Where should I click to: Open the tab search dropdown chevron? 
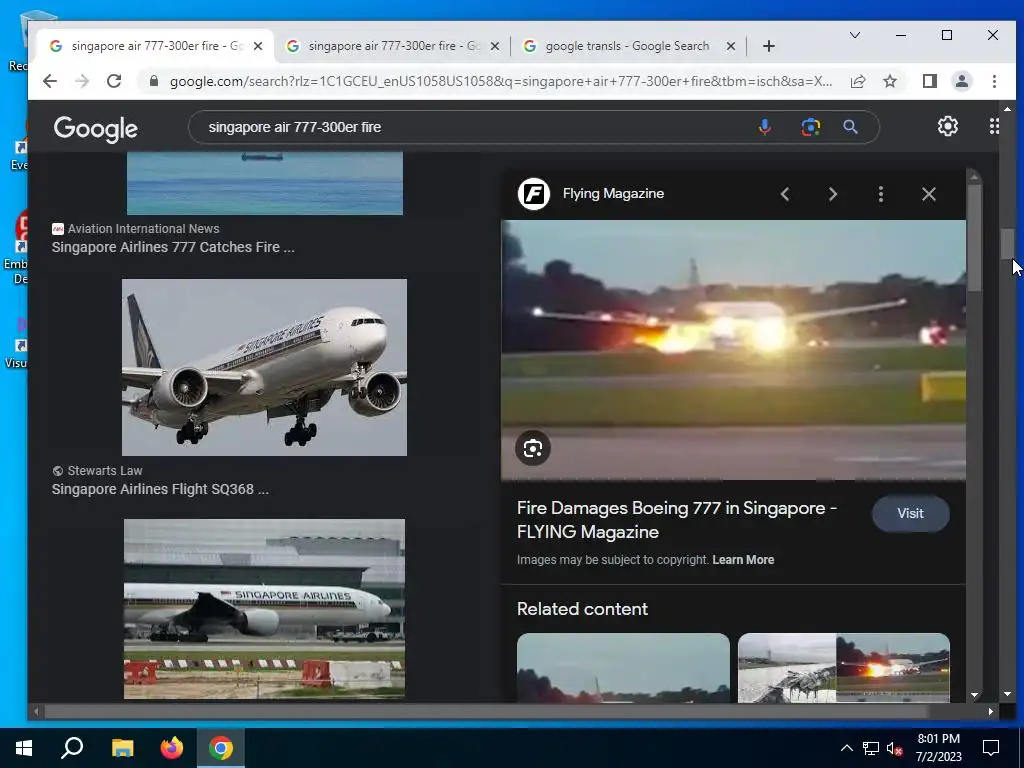[x=854, y=35]
